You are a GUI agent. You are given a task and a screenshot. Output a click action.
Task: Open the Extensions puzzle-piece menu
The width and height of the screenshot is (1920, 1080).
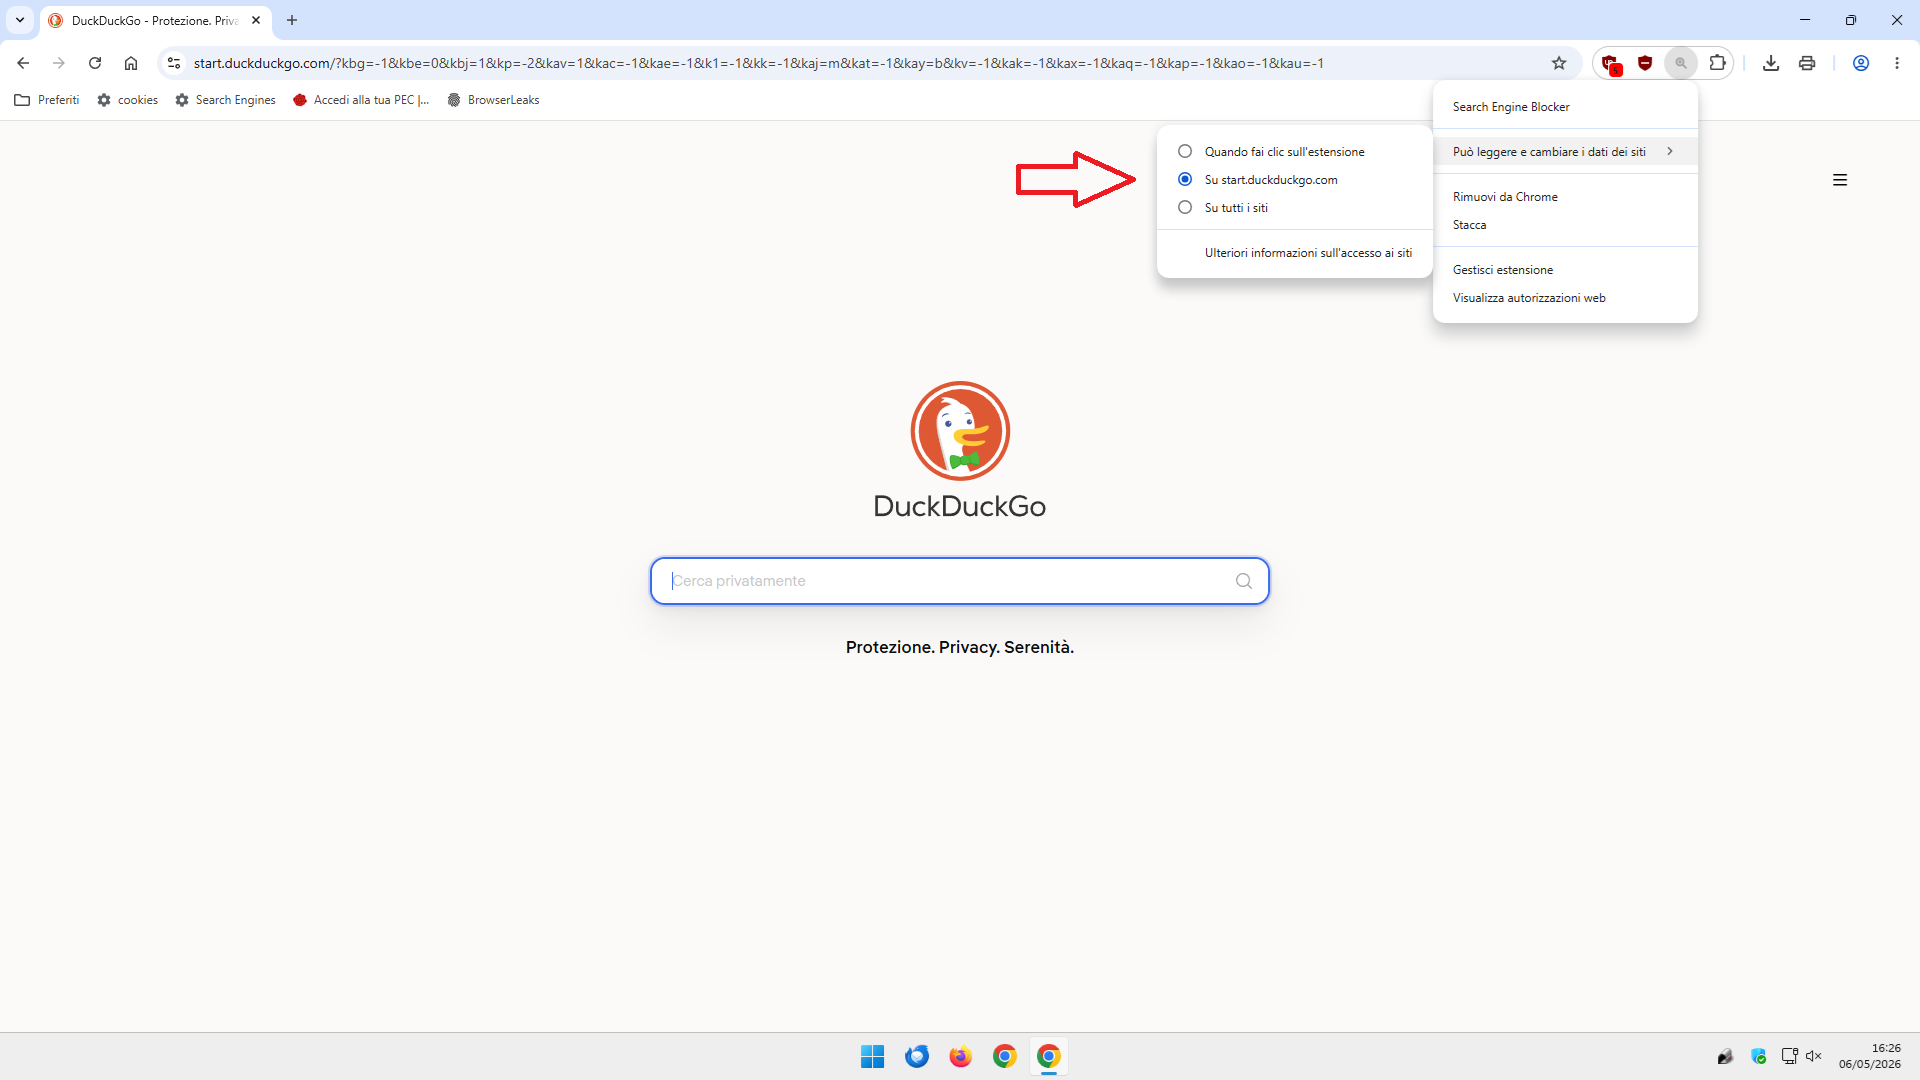pos(1717,63)
